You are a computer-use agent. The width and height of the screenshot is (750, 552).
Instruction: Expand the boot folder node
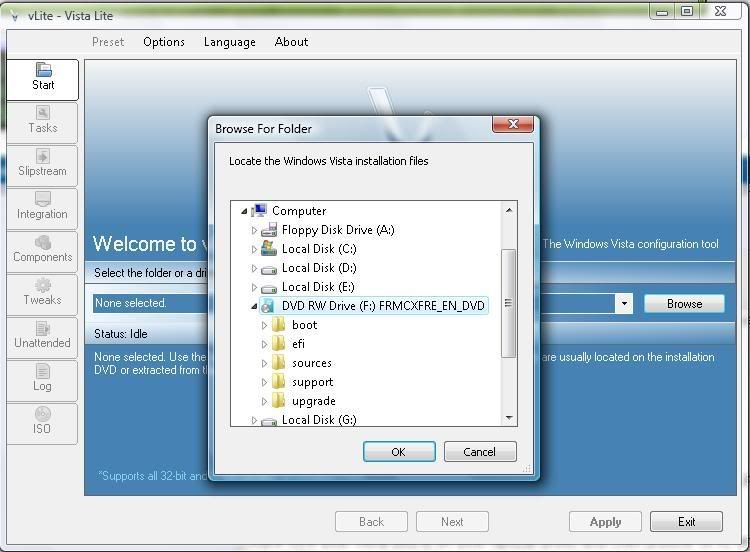pos(264,325)
